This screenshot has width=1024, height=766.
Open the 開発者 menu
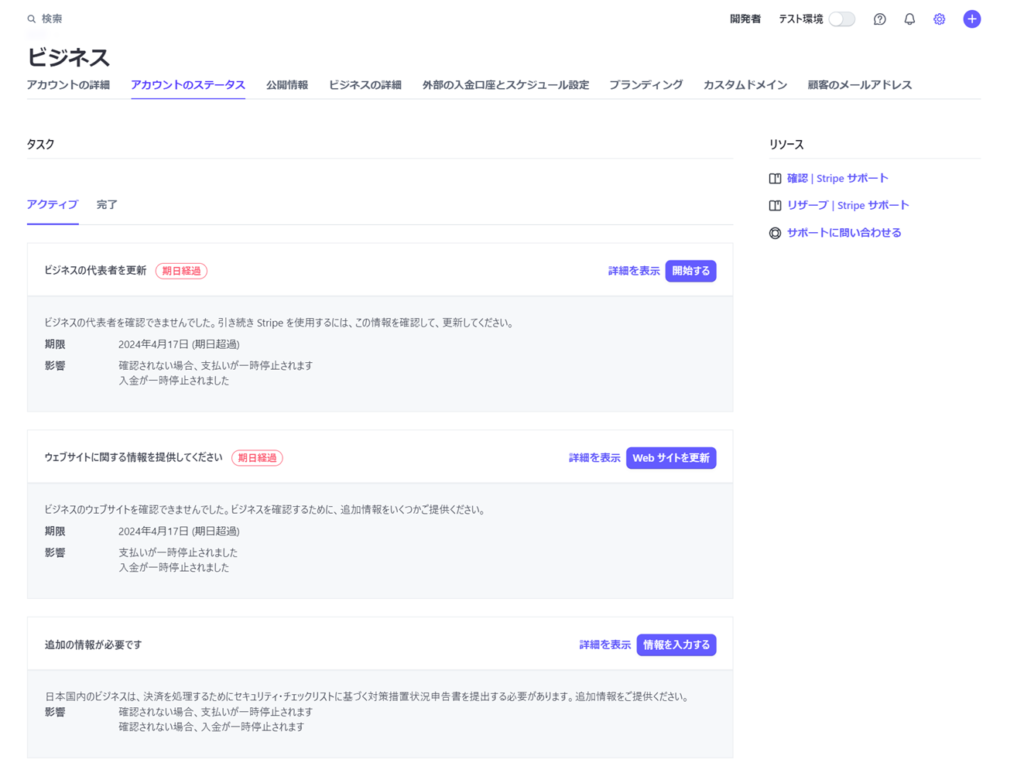(x=745, y=19)
